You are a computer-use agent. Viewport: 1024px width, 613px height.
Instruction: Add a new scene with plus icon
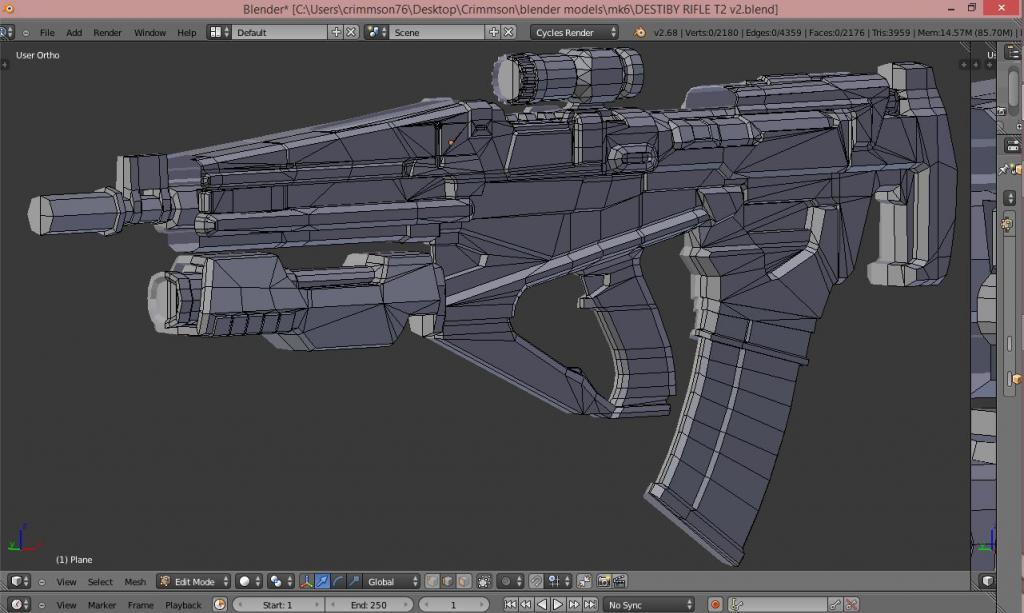click(x=493, y=32)
